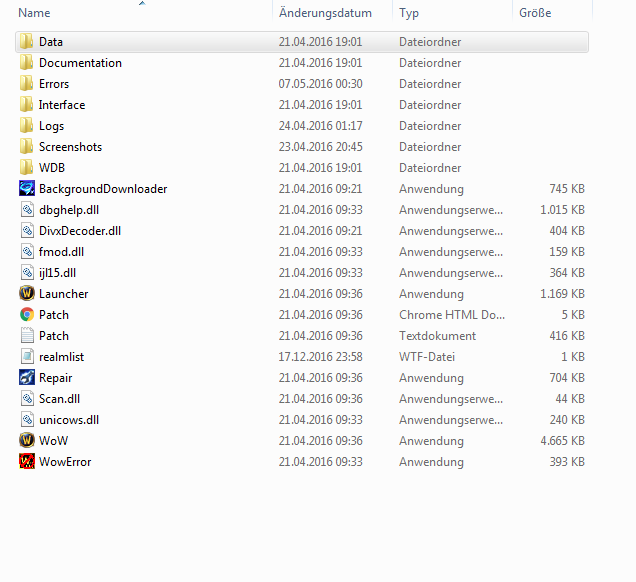Click the 'DivxDecoder.dll' file name
This screenshot has width=636, height=582.
pos(80,231)
